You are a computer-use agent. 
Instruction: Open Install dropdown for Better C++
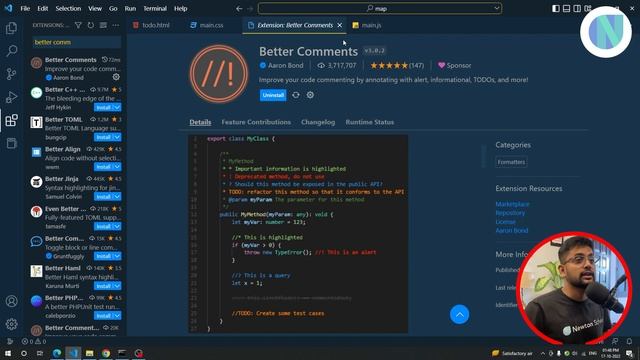tap(117, 107)
